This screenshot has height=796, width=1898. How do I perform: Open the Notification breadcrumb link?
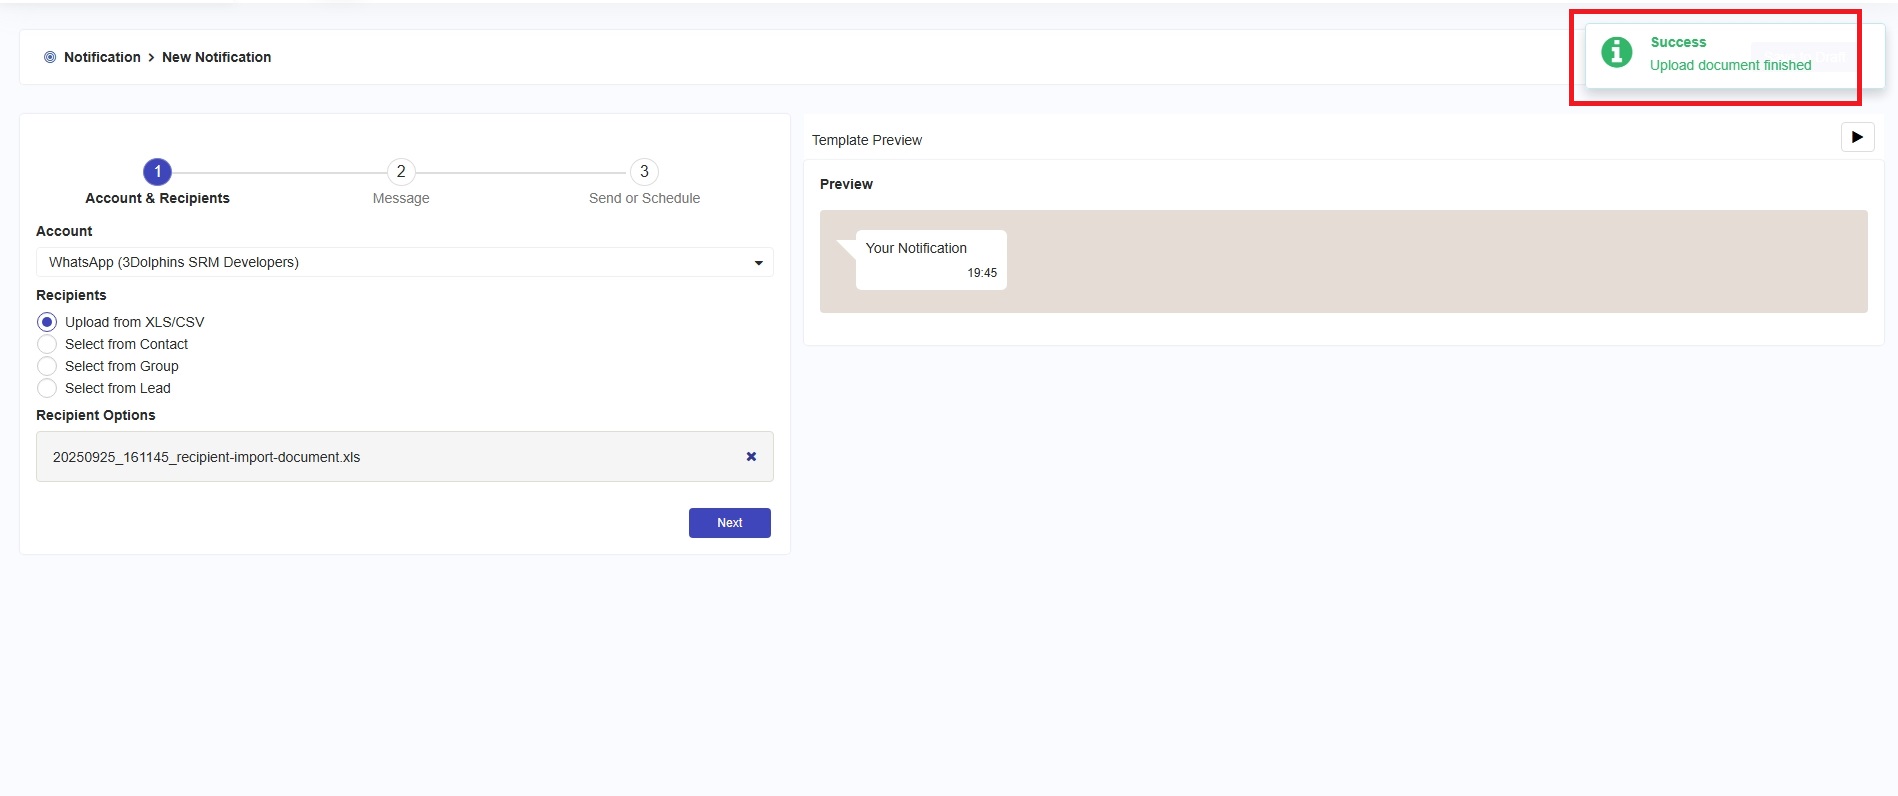pos(102,57)
